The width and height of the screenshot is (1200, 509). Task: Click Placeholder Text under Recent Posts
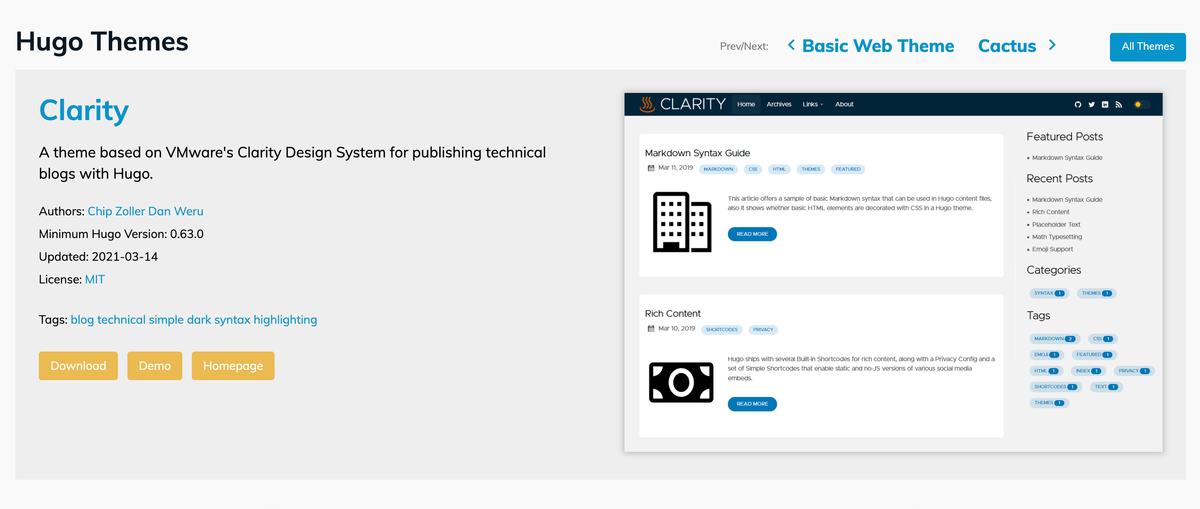(x=1057, y=225)
